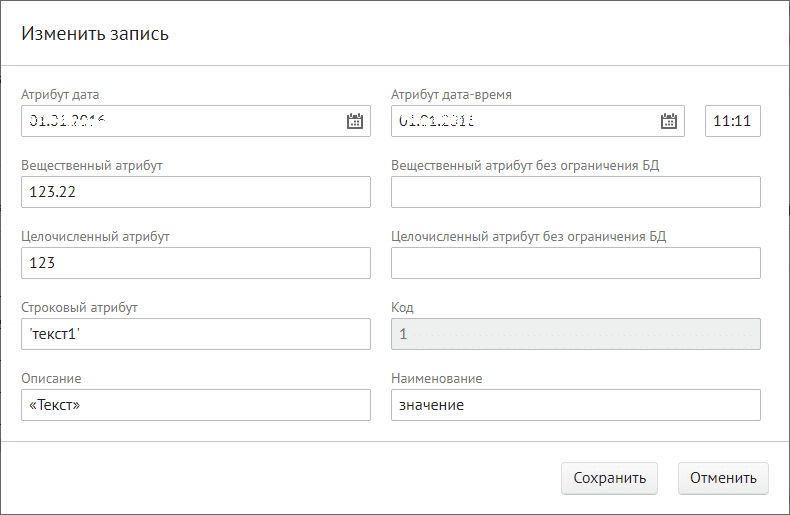Click the Целочисленный атрибут field containing 123
This screenshot has height=515, width=790.
pyautogui.click(x=195, y=263)
